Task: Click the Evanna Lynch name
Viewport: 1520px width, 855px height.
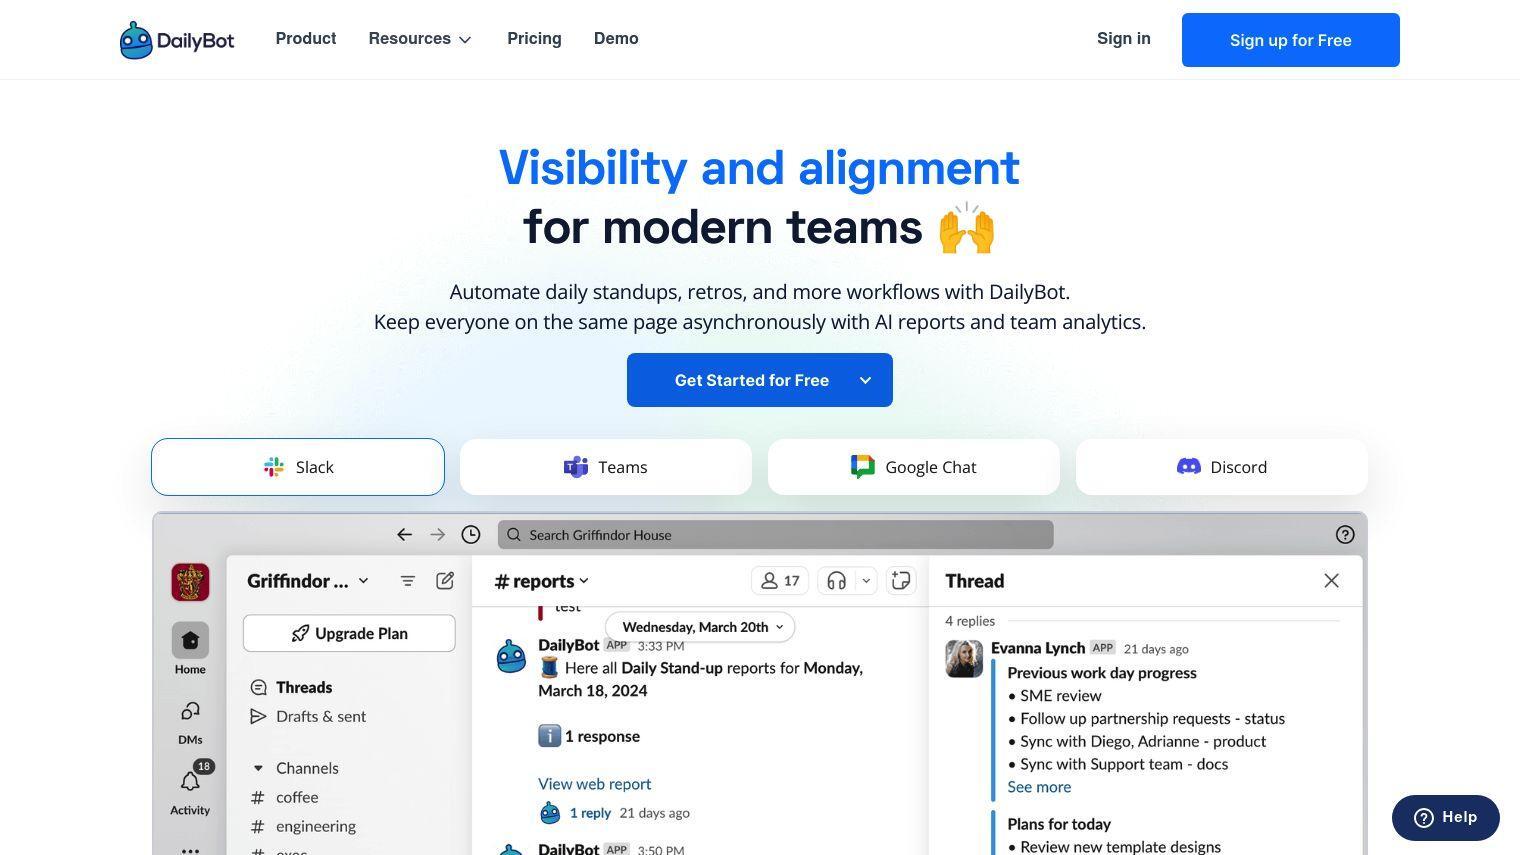Action: (1038, 648)
